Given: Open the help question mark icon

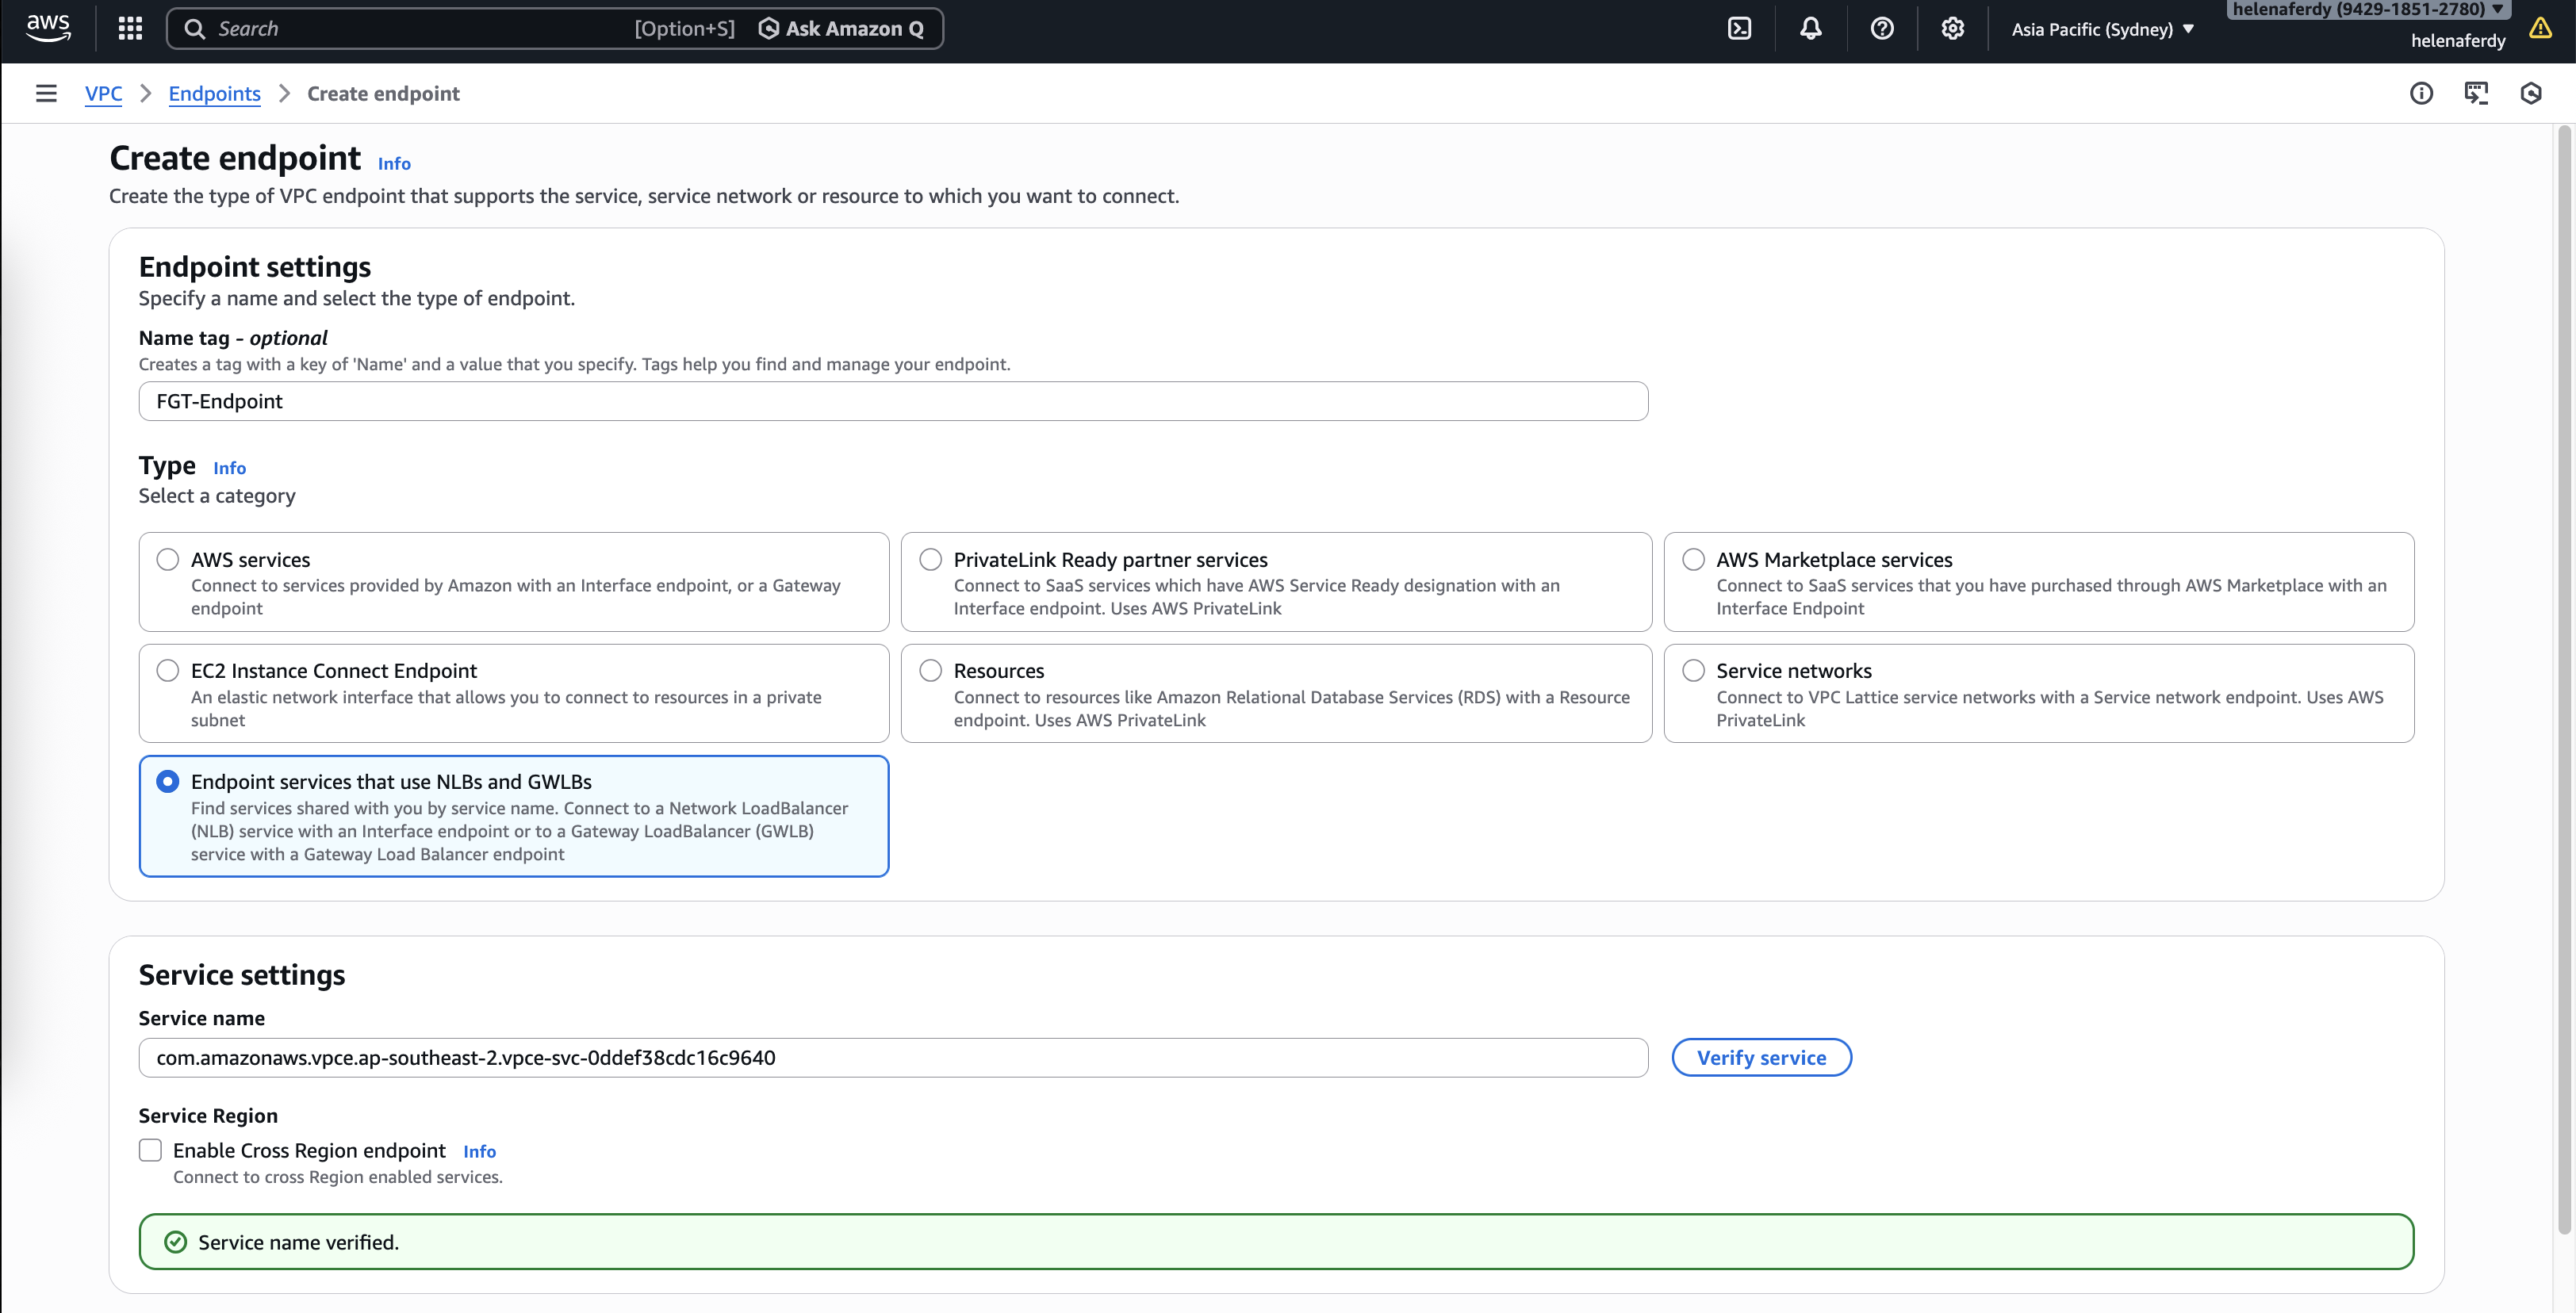Looking at the screenshot, I should (x=1881, y=29).
